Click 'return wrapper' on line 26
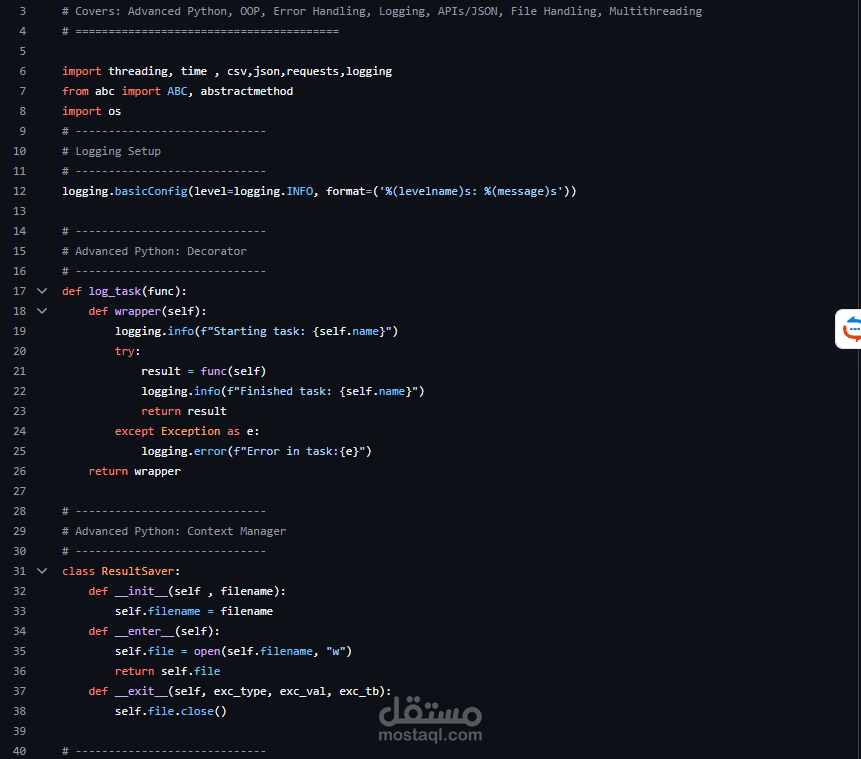This screenshot has height=759, width=861. point(135,471)
